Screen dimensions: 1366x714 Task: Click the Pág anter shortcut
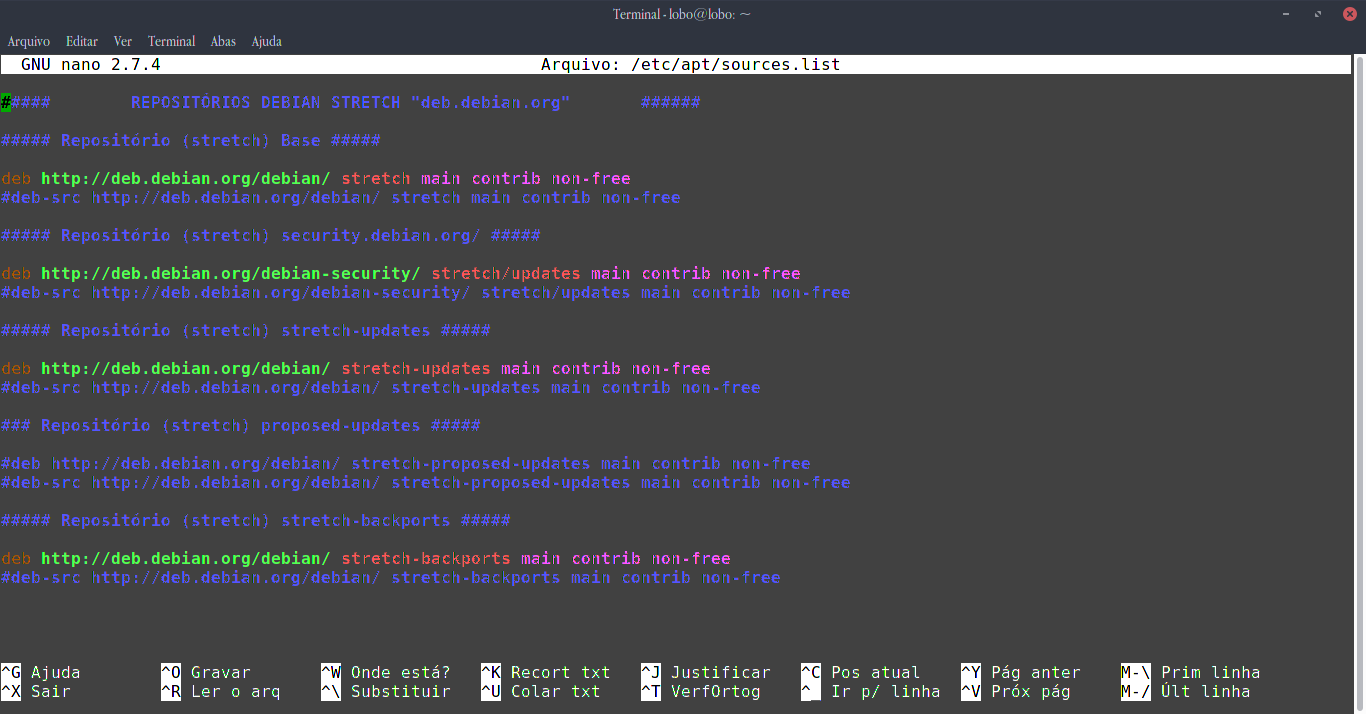click(1036, 672)
